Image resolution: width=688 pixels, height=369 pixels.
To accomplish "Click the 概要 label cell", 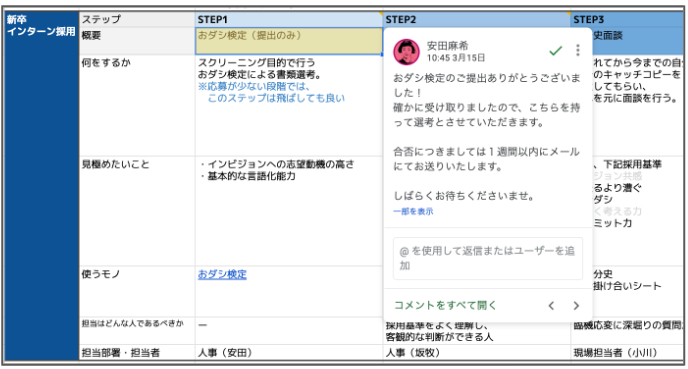I will click(x=137, y=41).
